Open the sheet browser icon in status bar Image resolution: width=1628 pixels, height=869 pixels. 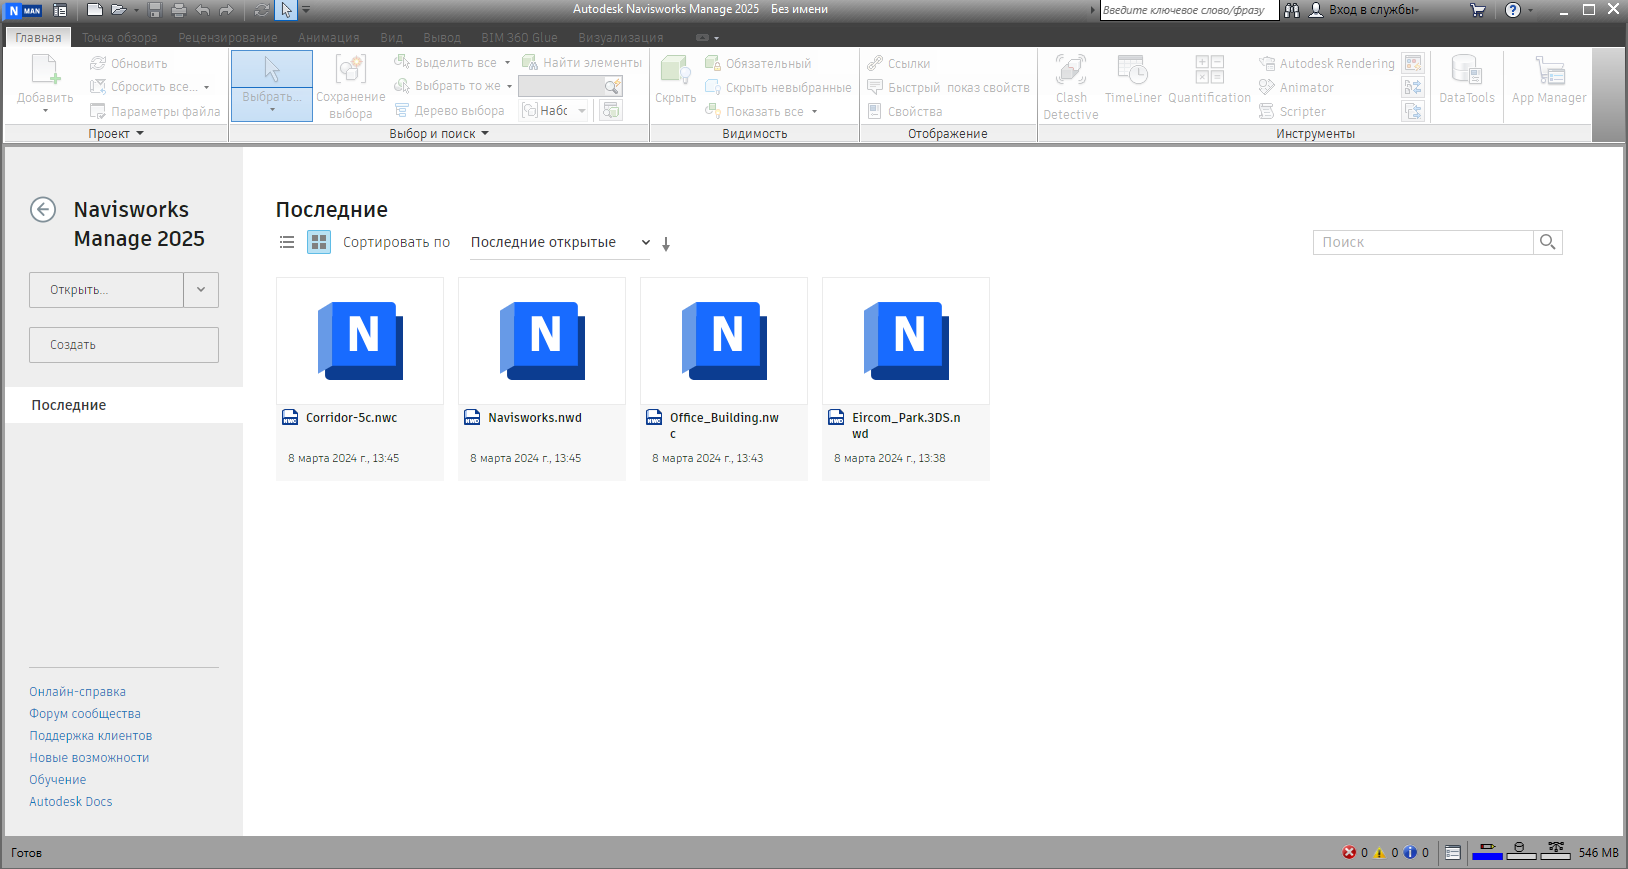point(1453,853)
